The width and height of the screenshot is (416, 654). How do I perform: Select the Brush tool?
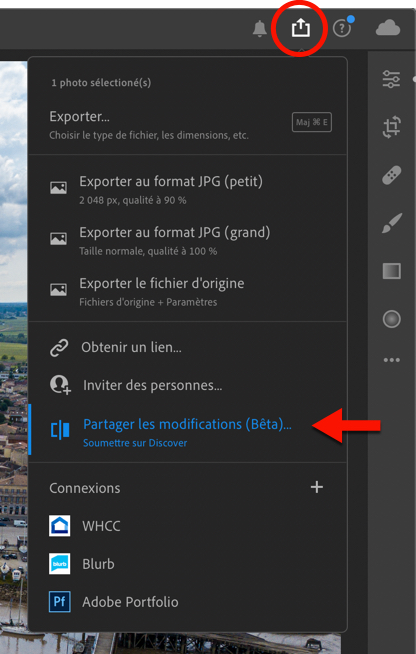click(391, 223)
